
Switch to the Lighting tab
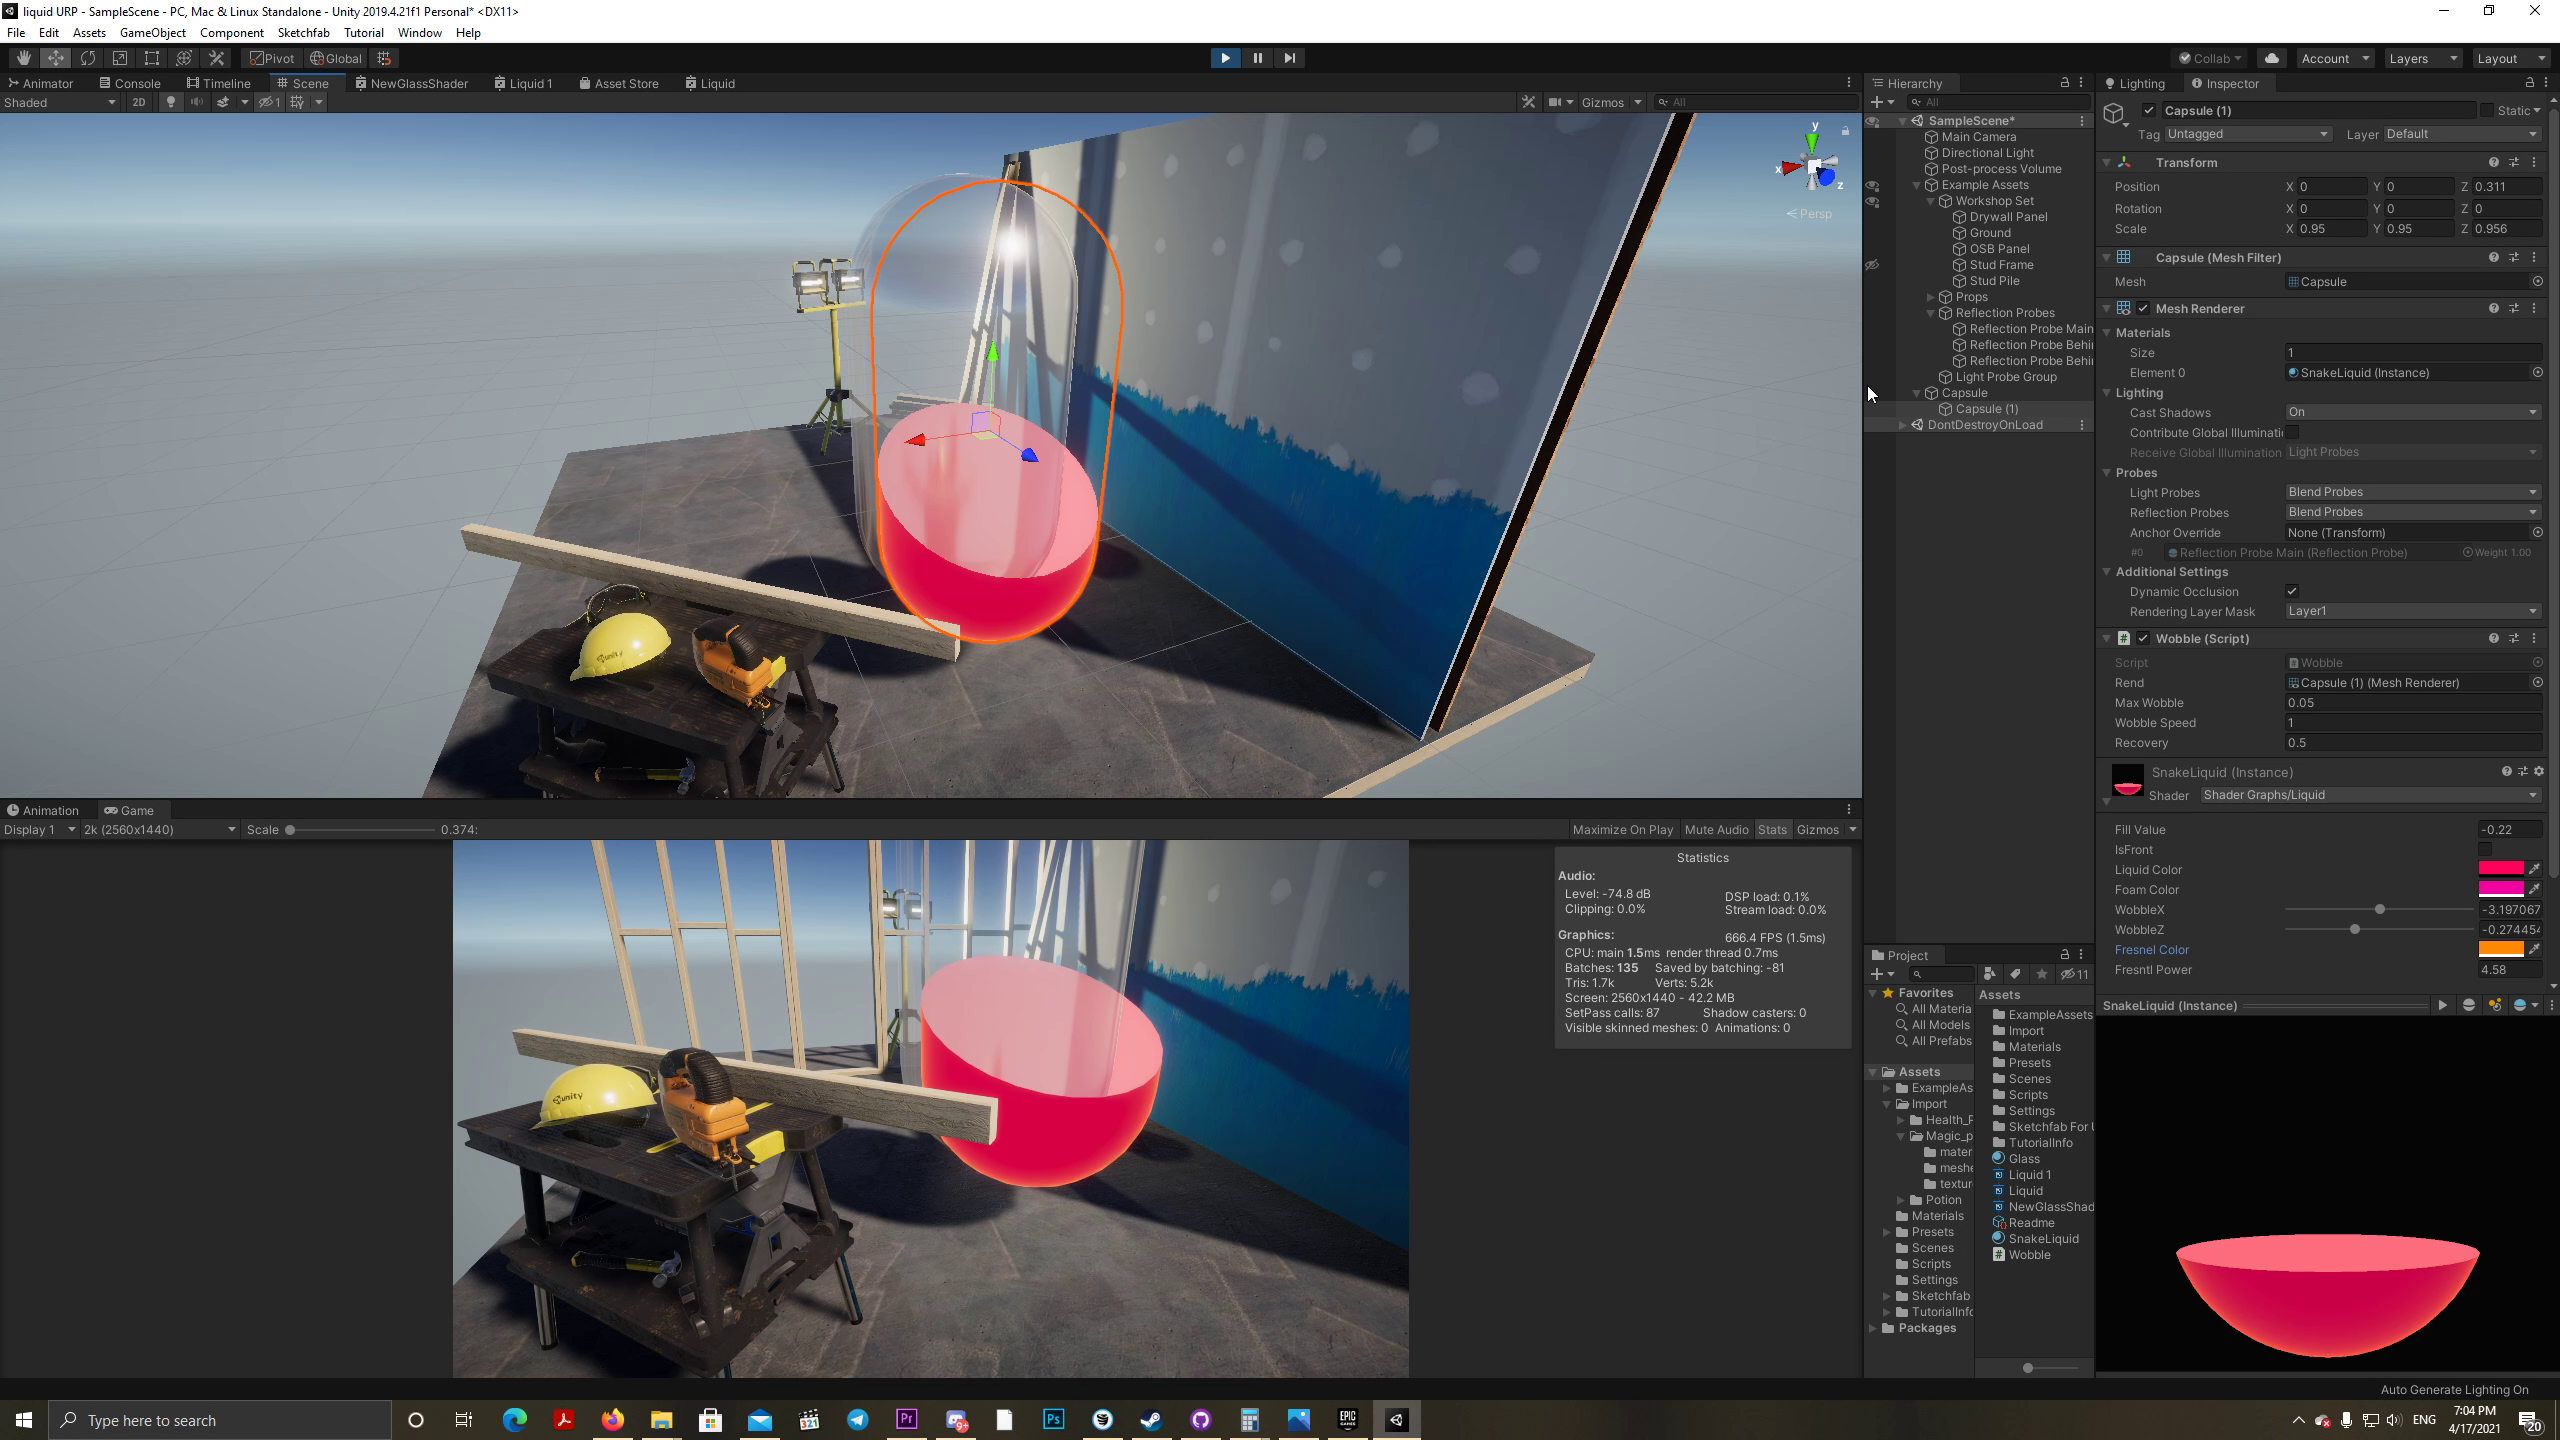pyautogui.click(x=2135, y=83)
